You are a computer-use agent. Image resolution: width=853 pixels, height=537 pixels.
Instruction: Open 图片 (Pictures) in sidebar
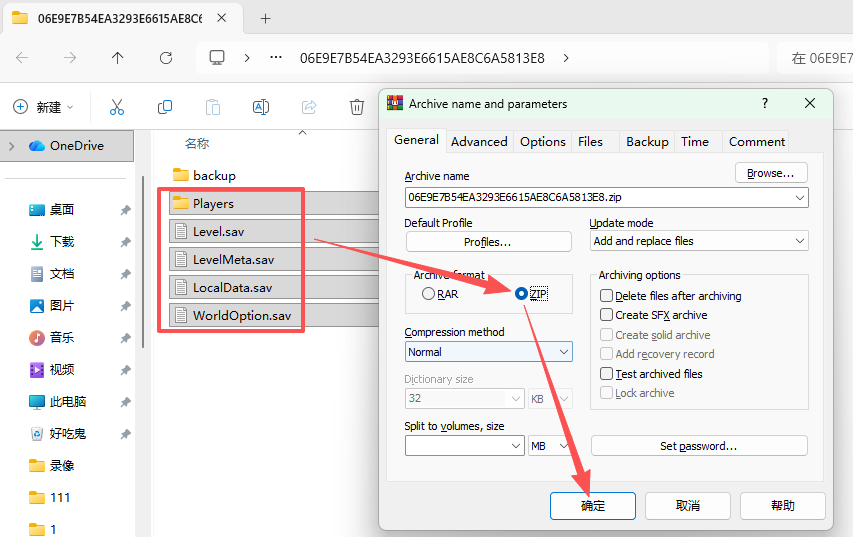coord(61,306)
